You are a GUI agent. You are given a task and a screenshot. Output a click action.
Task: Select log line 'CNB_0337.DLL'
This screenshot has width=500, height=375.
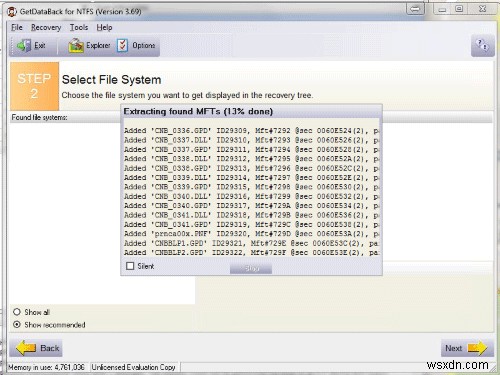(251, 140)
